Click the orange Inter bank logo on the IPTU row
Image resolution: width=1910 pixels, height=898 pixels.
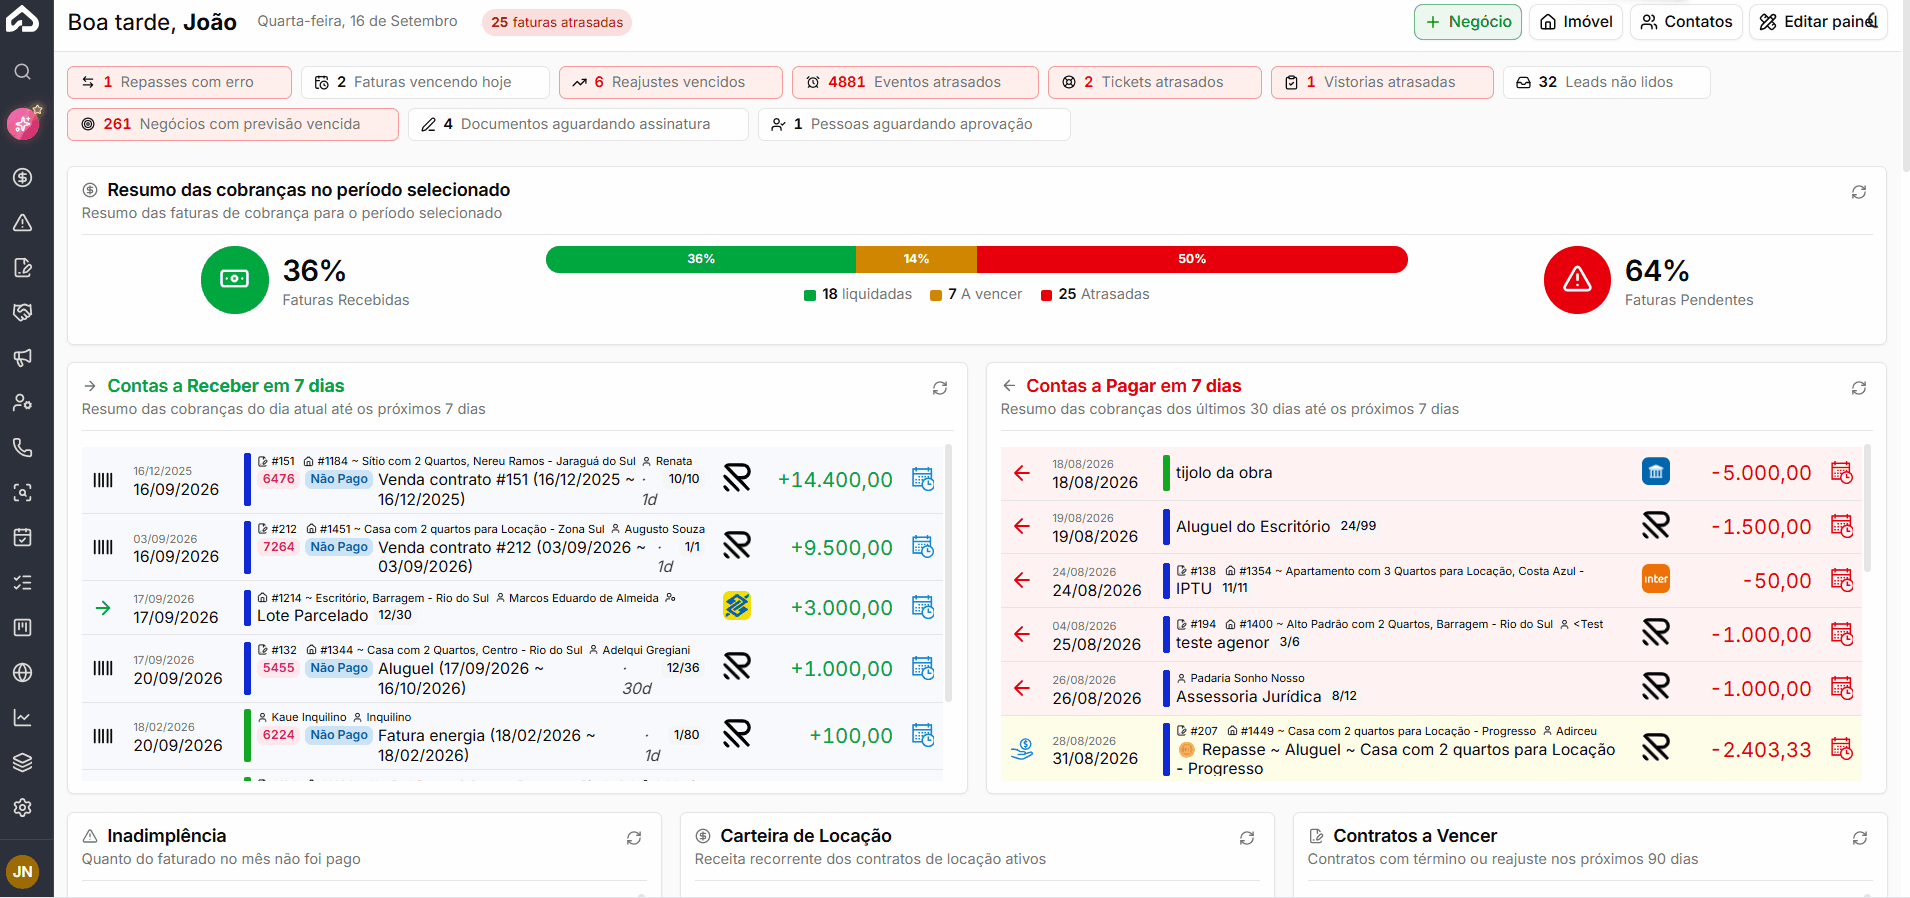(x=1656, y=579)
